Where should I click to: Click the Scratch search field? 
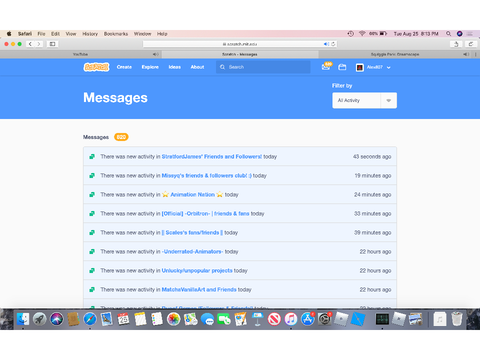pyautogui.click(x=263, y=67)
